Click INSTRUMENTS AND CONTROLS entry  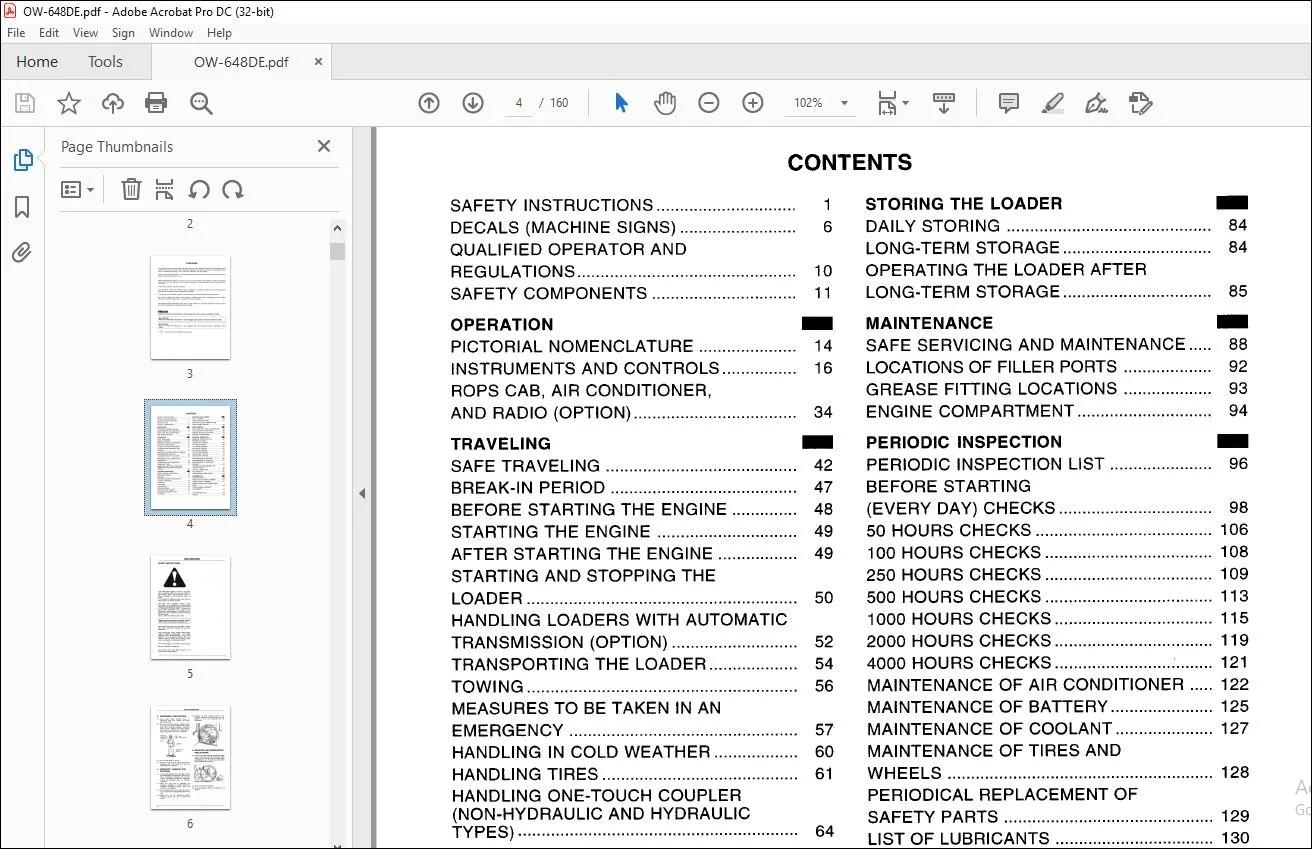click(641, 368)
